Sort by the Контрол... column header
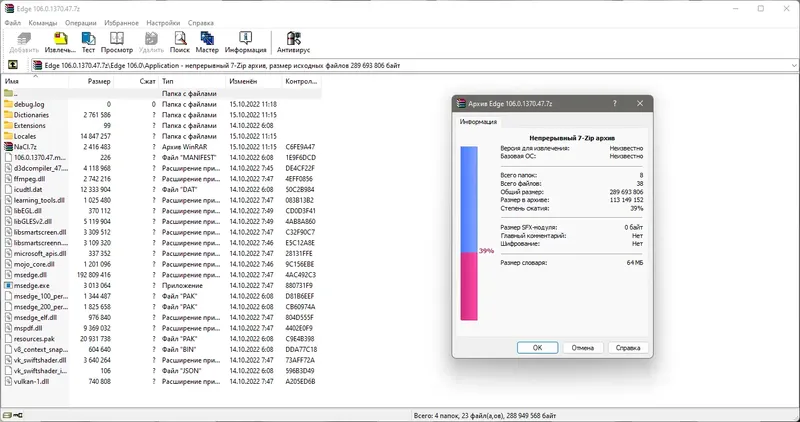Viewport: 800px width, 422px height. 302,81
